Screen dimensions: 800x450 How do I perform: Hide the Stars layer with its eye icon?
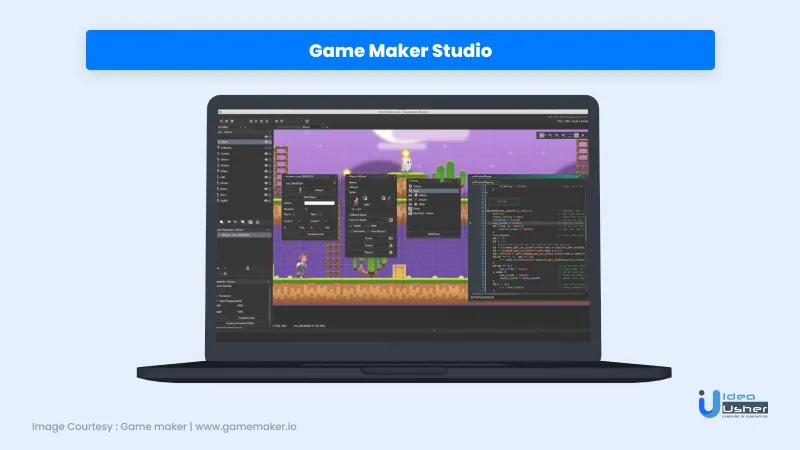[266, 195]
